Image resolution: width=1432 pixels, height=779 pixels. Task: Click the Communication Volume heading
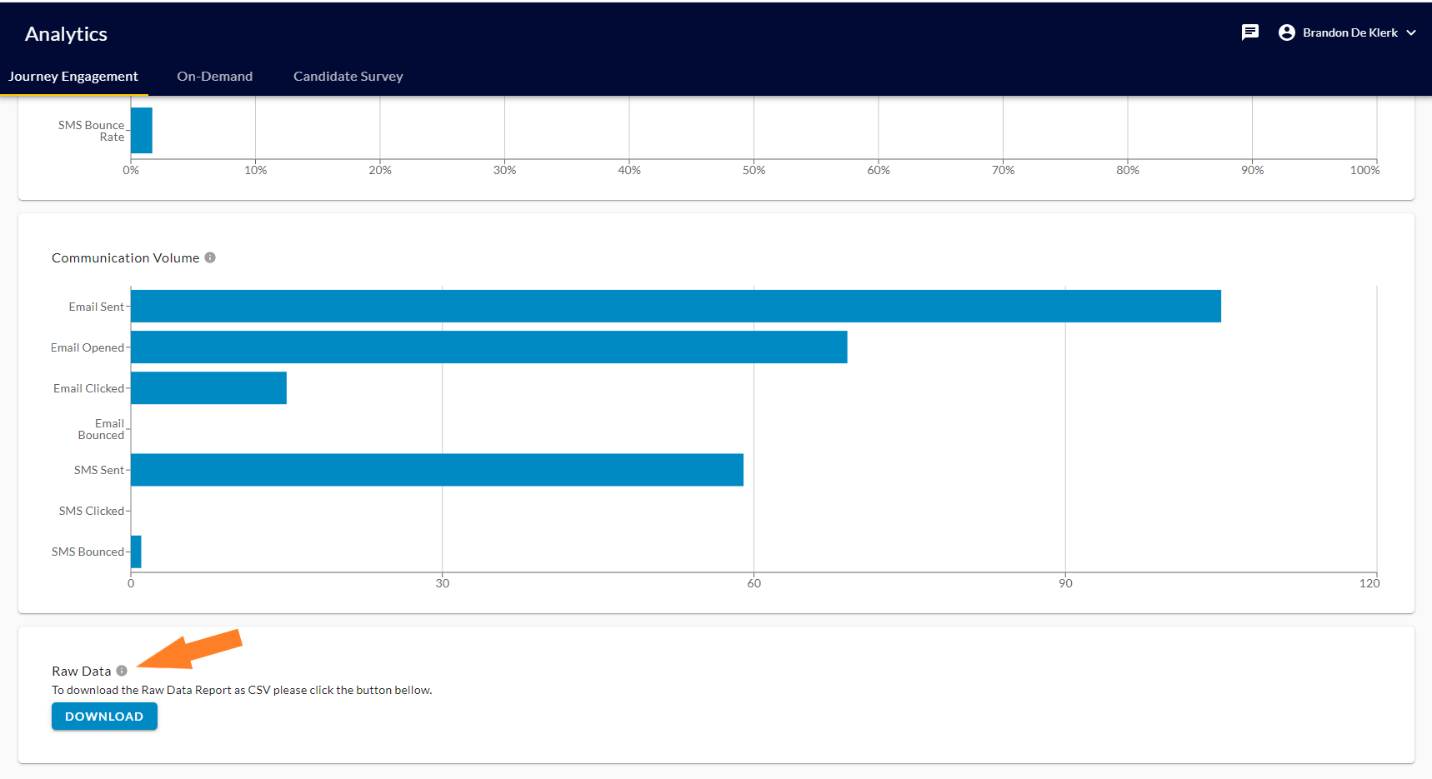pyautogui.click(x=125, y=258)
